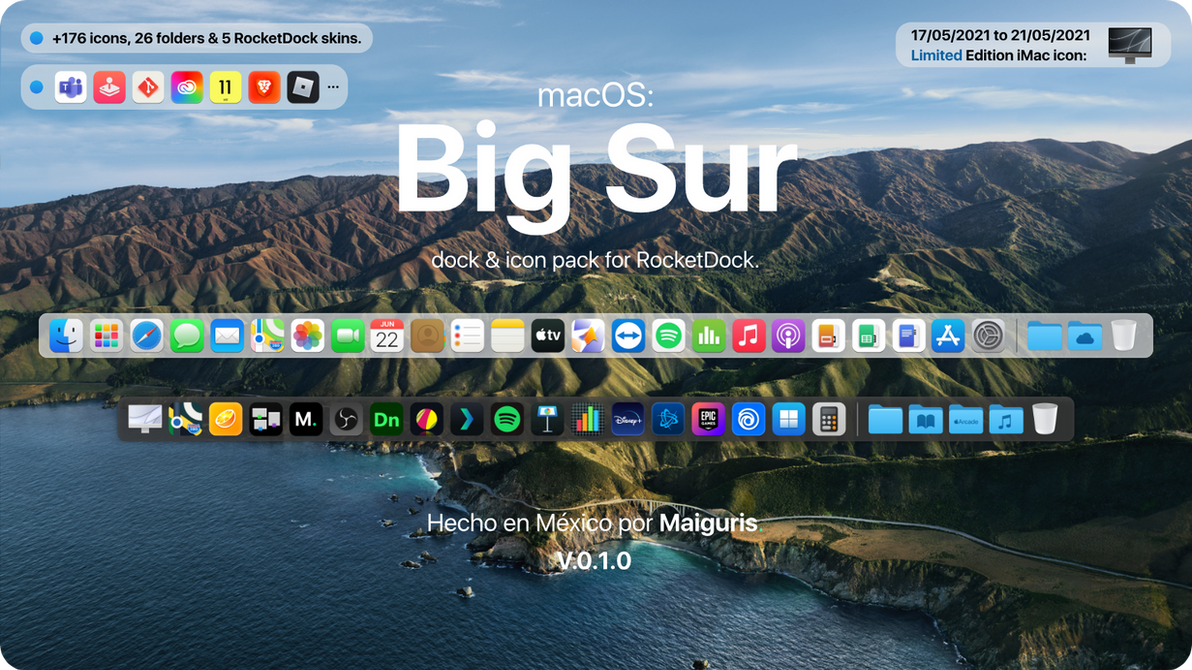Open Launchpad from the light dock

pos(106,335)
